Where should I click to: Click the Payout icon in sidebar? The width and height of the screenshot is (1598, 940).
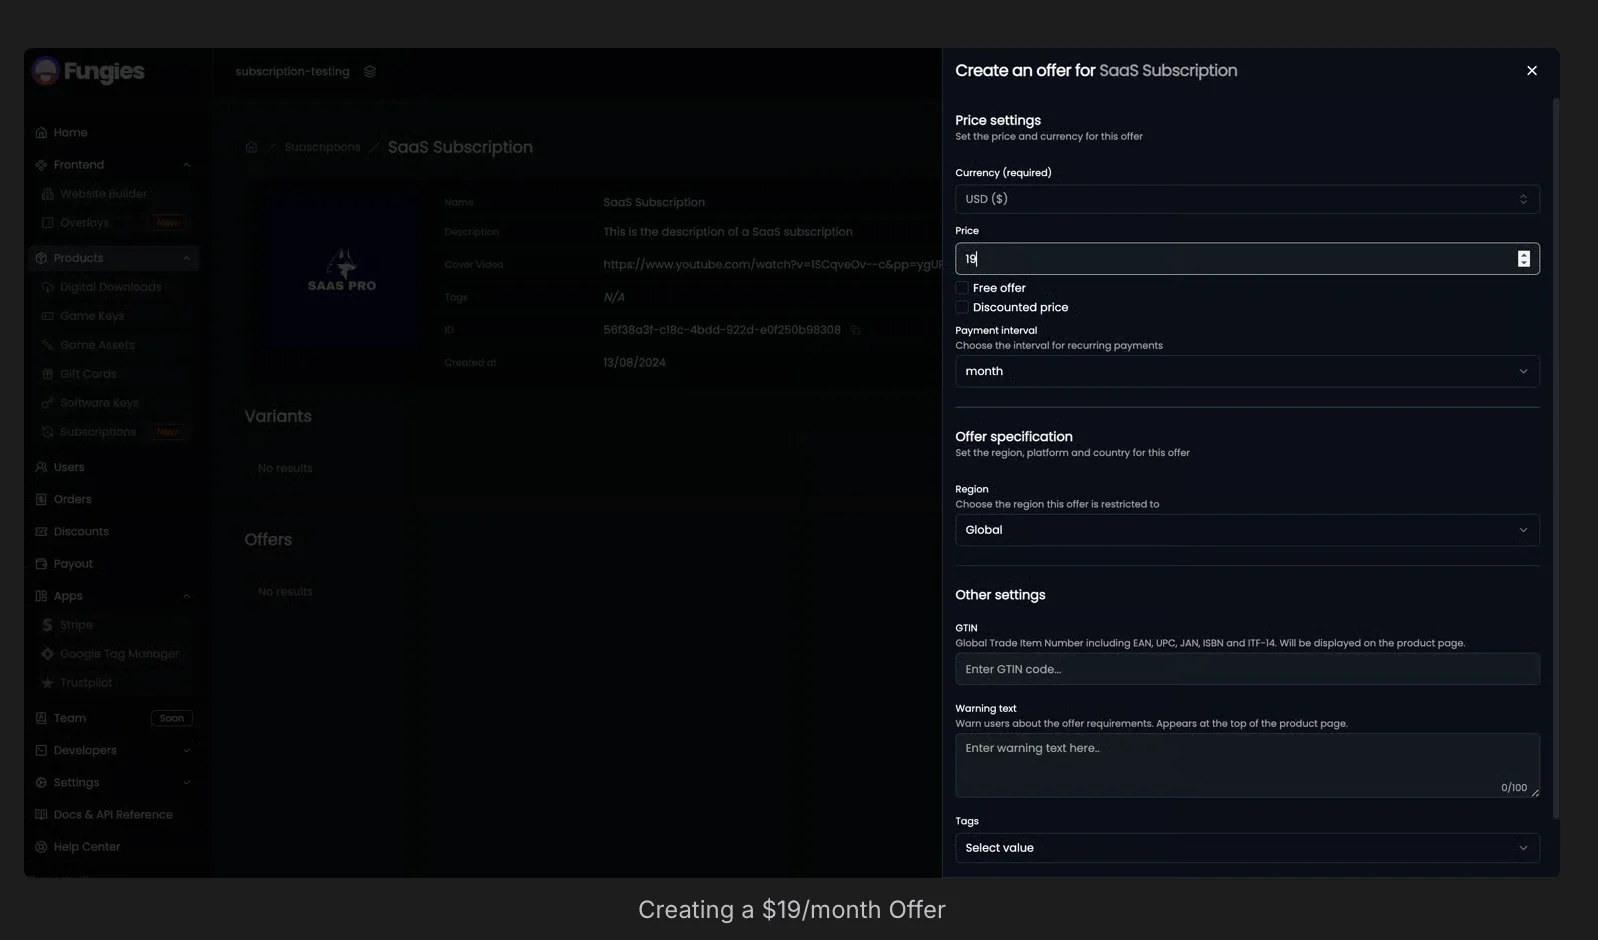pos(41,564)
